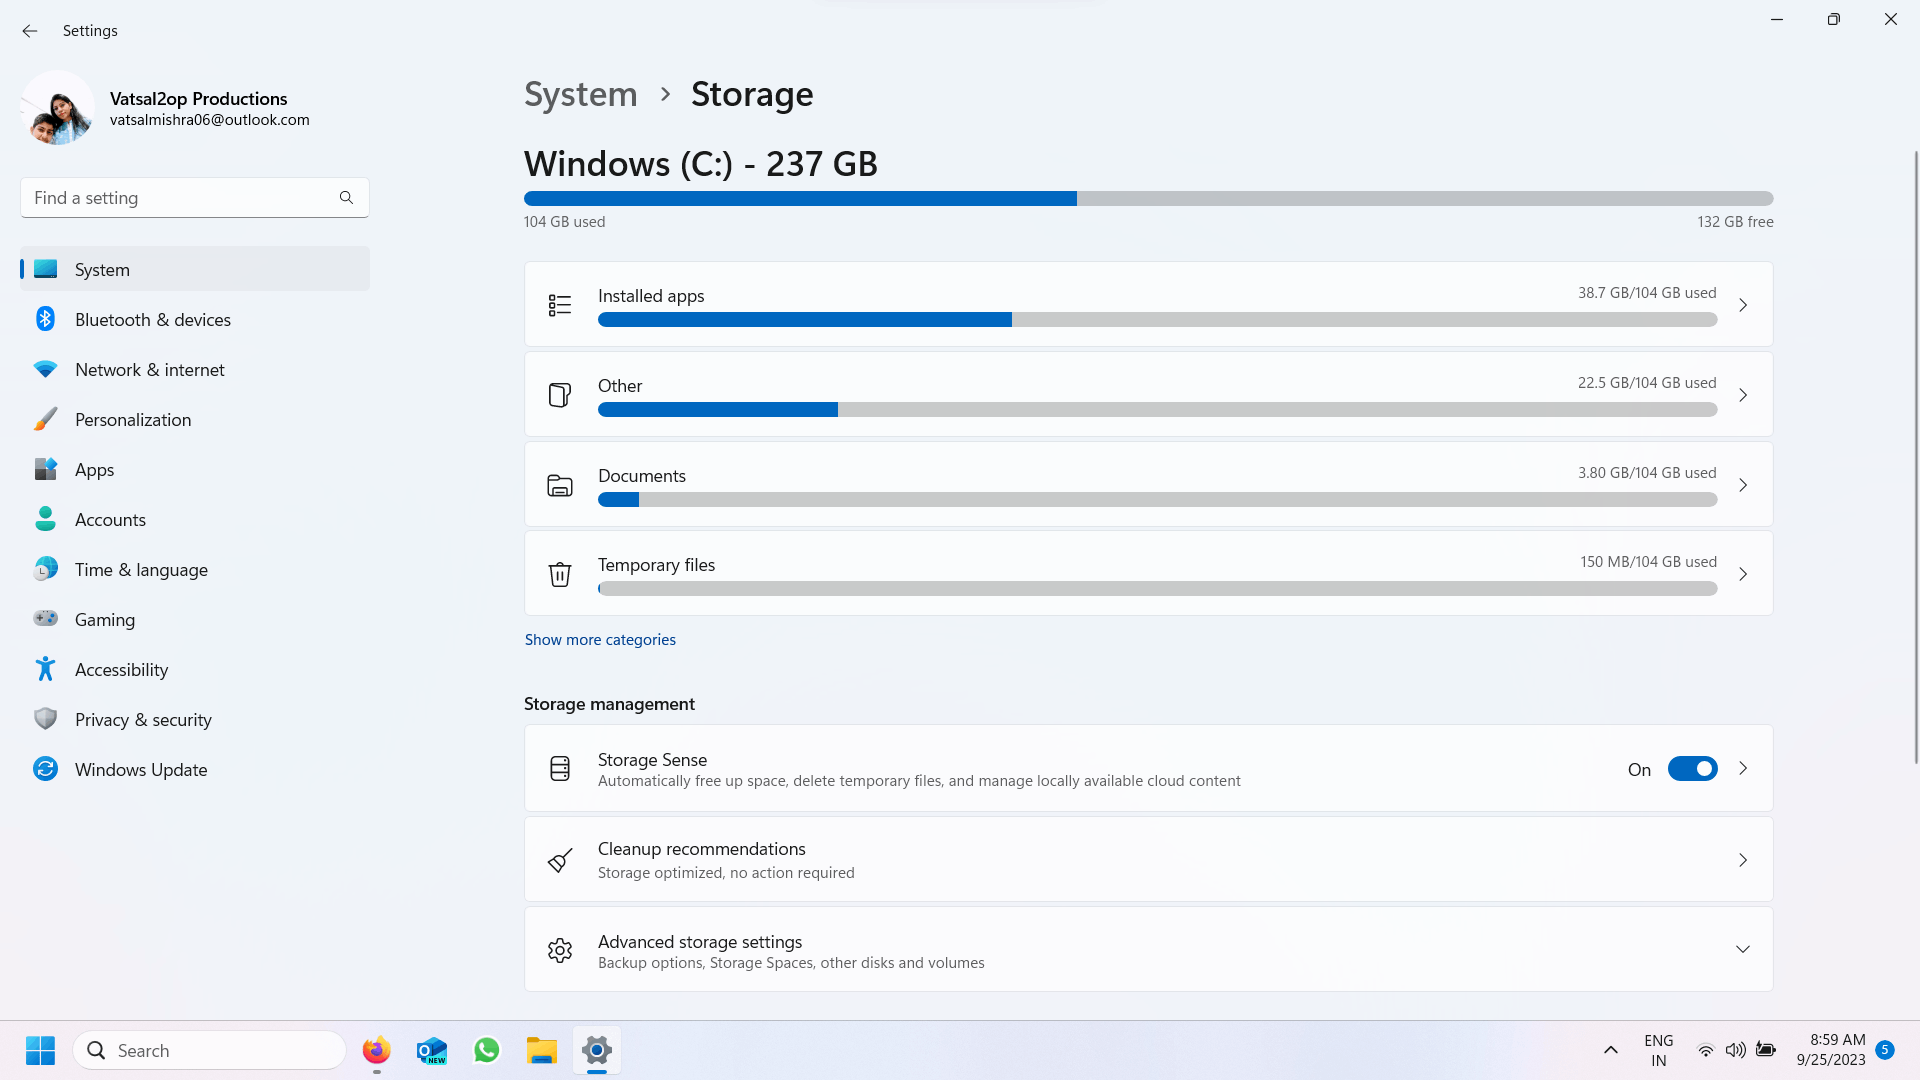The width and height of the screenshot is (1920, 1080).
Task: Click Show more categories link
Action: click(x=600, y=640)
